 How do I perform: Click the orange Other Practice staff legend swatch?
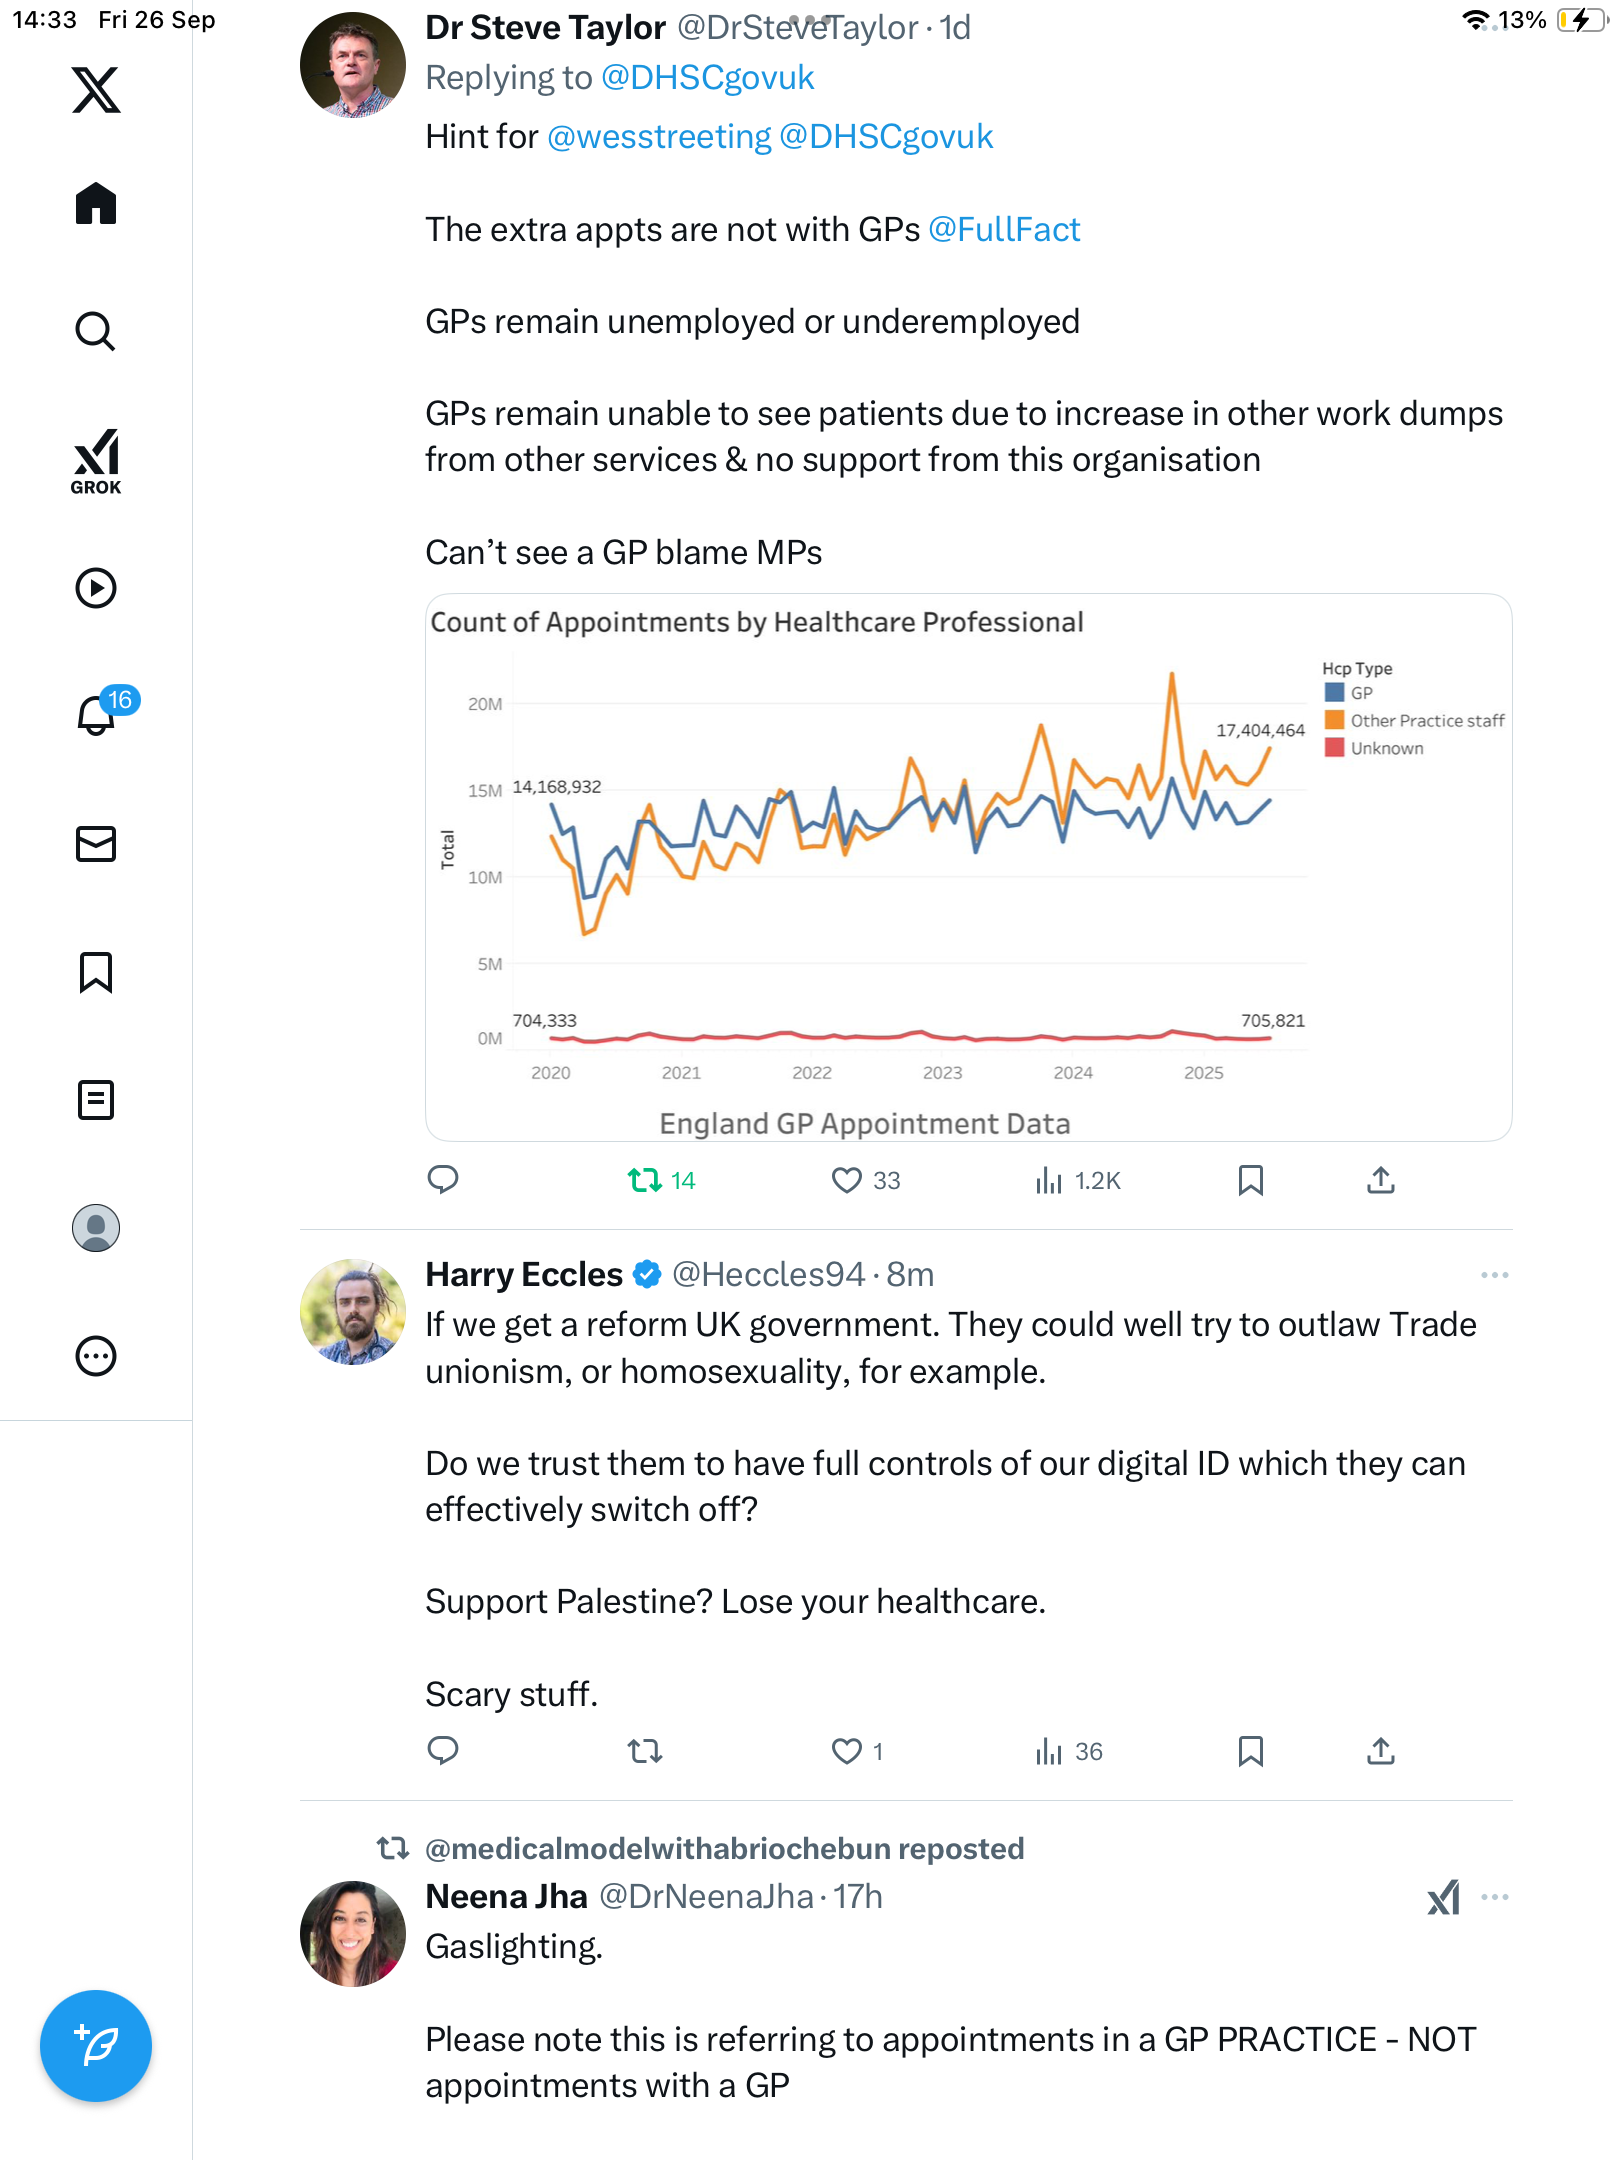point(1334,720)
